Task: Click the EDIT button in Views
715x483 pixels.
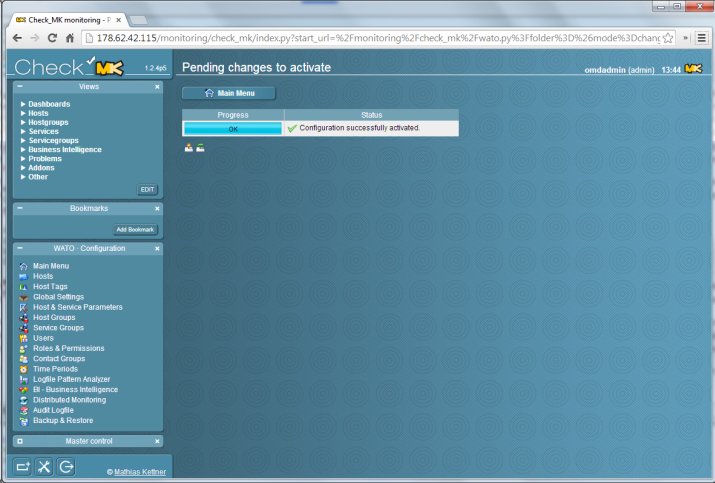Action: [147, 189]
